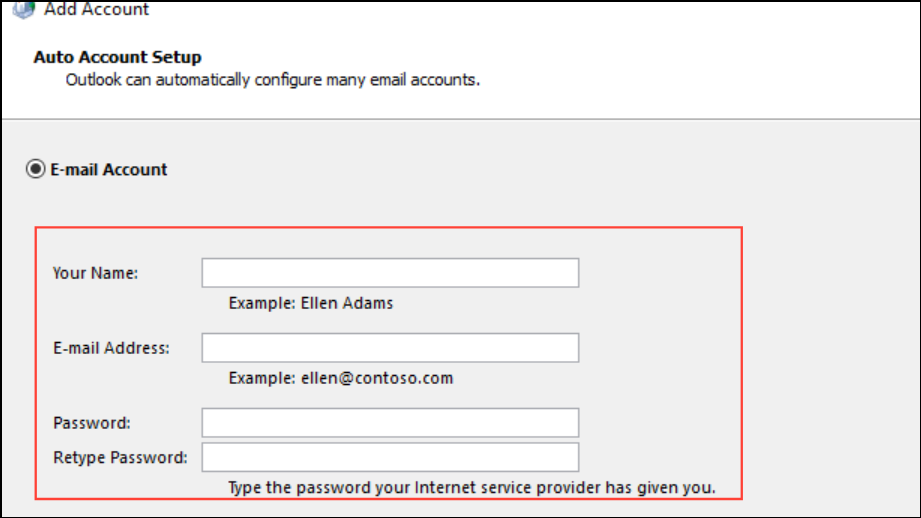Click the Outlook automatic configuration description
Viewport: 921px width, 518px height.
pos(273,79)
